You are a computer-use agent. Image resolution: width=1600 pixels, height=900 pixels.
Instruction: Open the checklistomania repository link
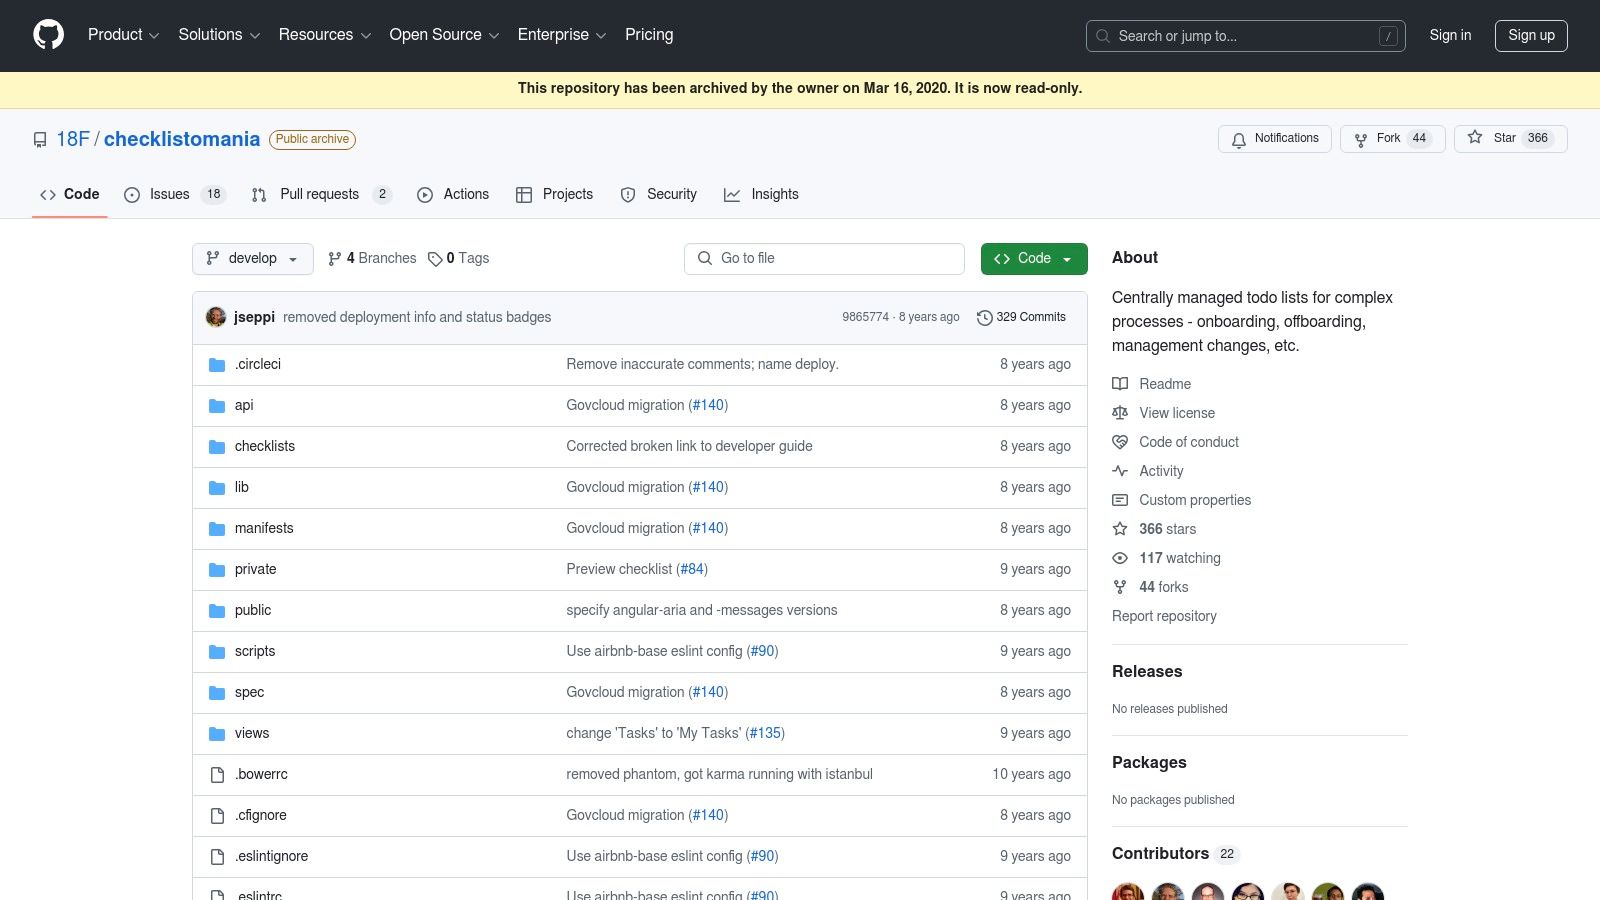(182, 140)
